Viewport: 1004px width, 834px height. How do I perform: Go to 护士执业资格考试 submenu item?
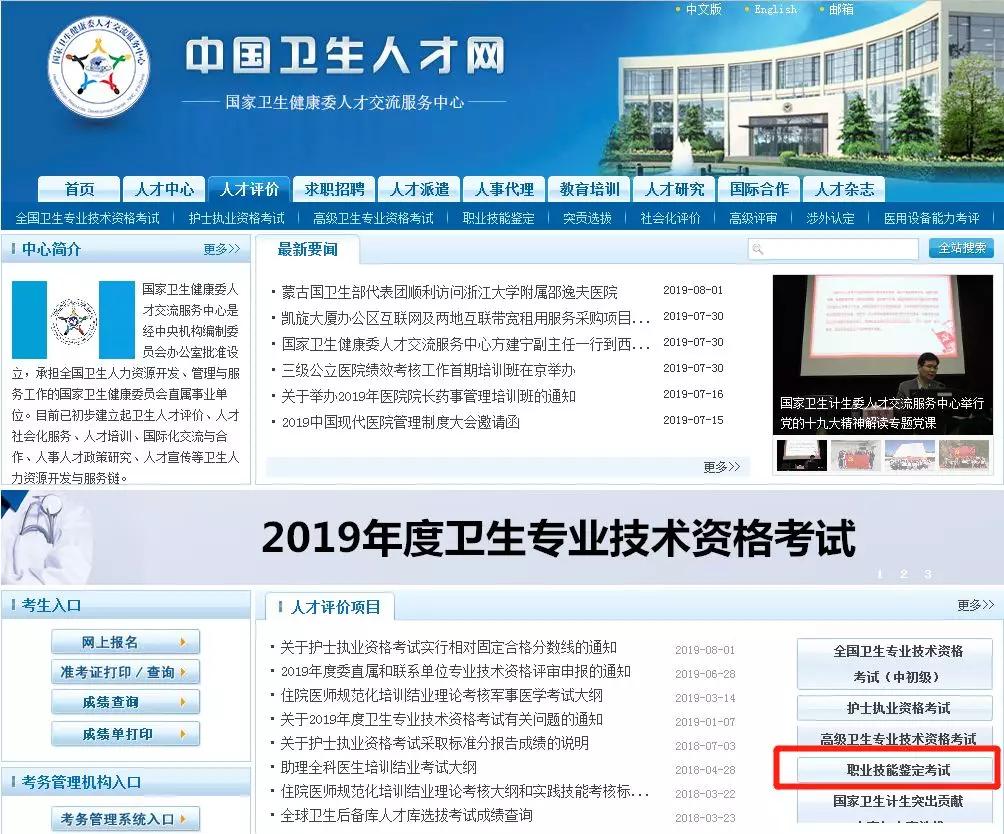coord(236,218)
